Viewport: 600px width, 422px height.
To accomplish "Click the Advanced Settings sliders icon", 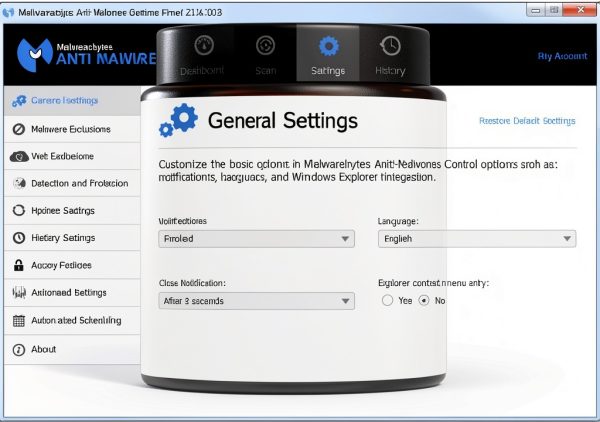I will click(19, 293).
